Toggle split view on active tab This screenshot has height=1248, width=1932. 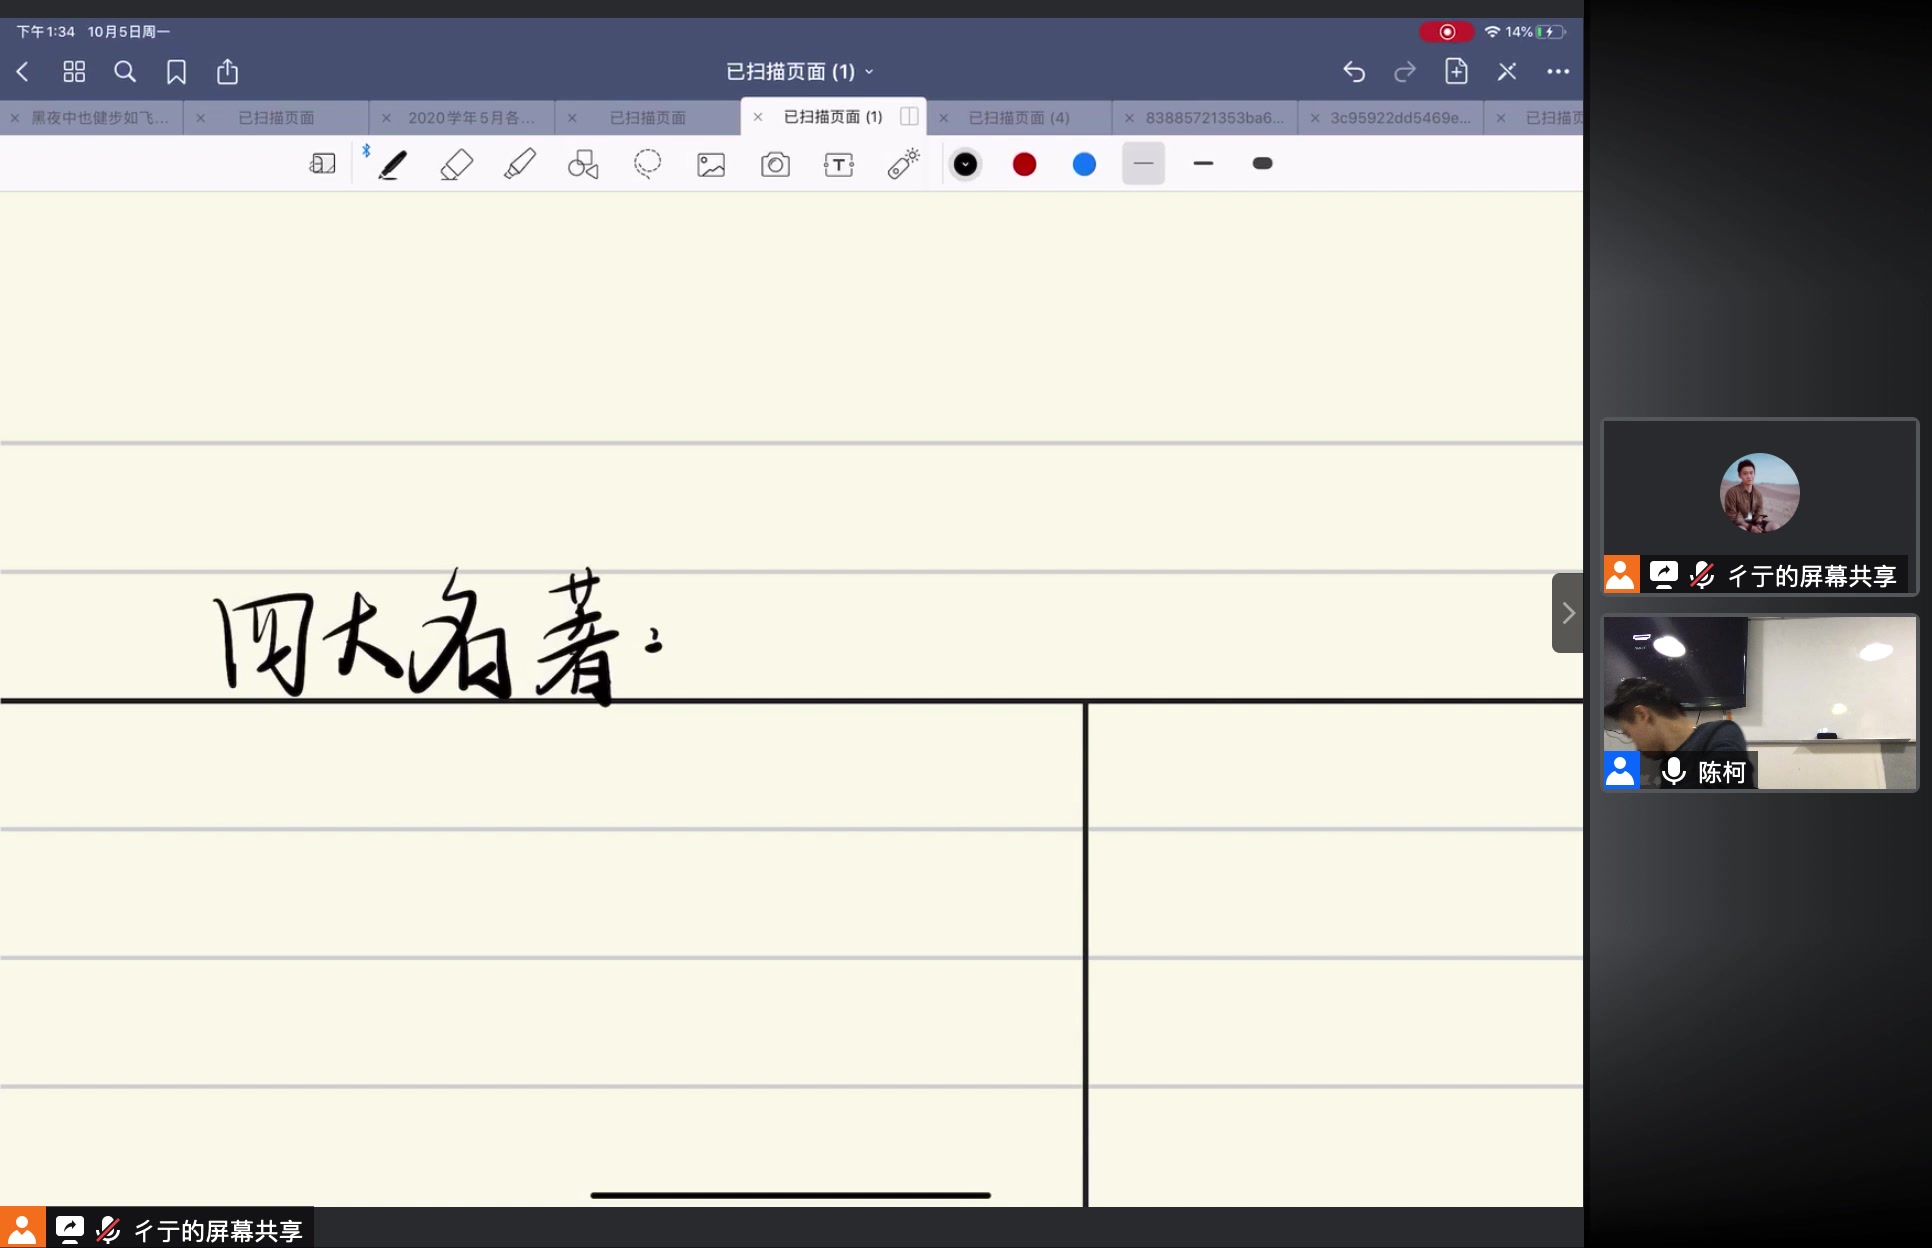point(909,116)
